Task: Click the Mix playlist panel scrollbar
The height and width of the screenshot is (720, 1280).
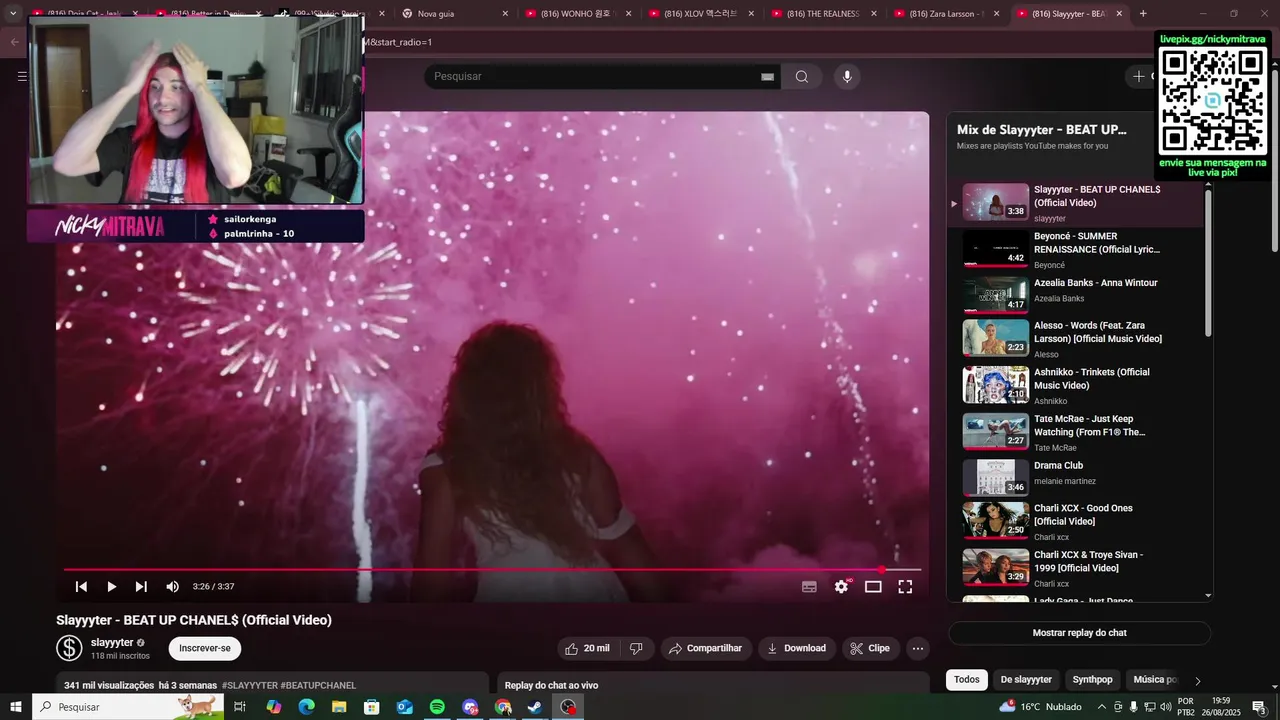Action: pyautogui.click(x=1208, y=262)
